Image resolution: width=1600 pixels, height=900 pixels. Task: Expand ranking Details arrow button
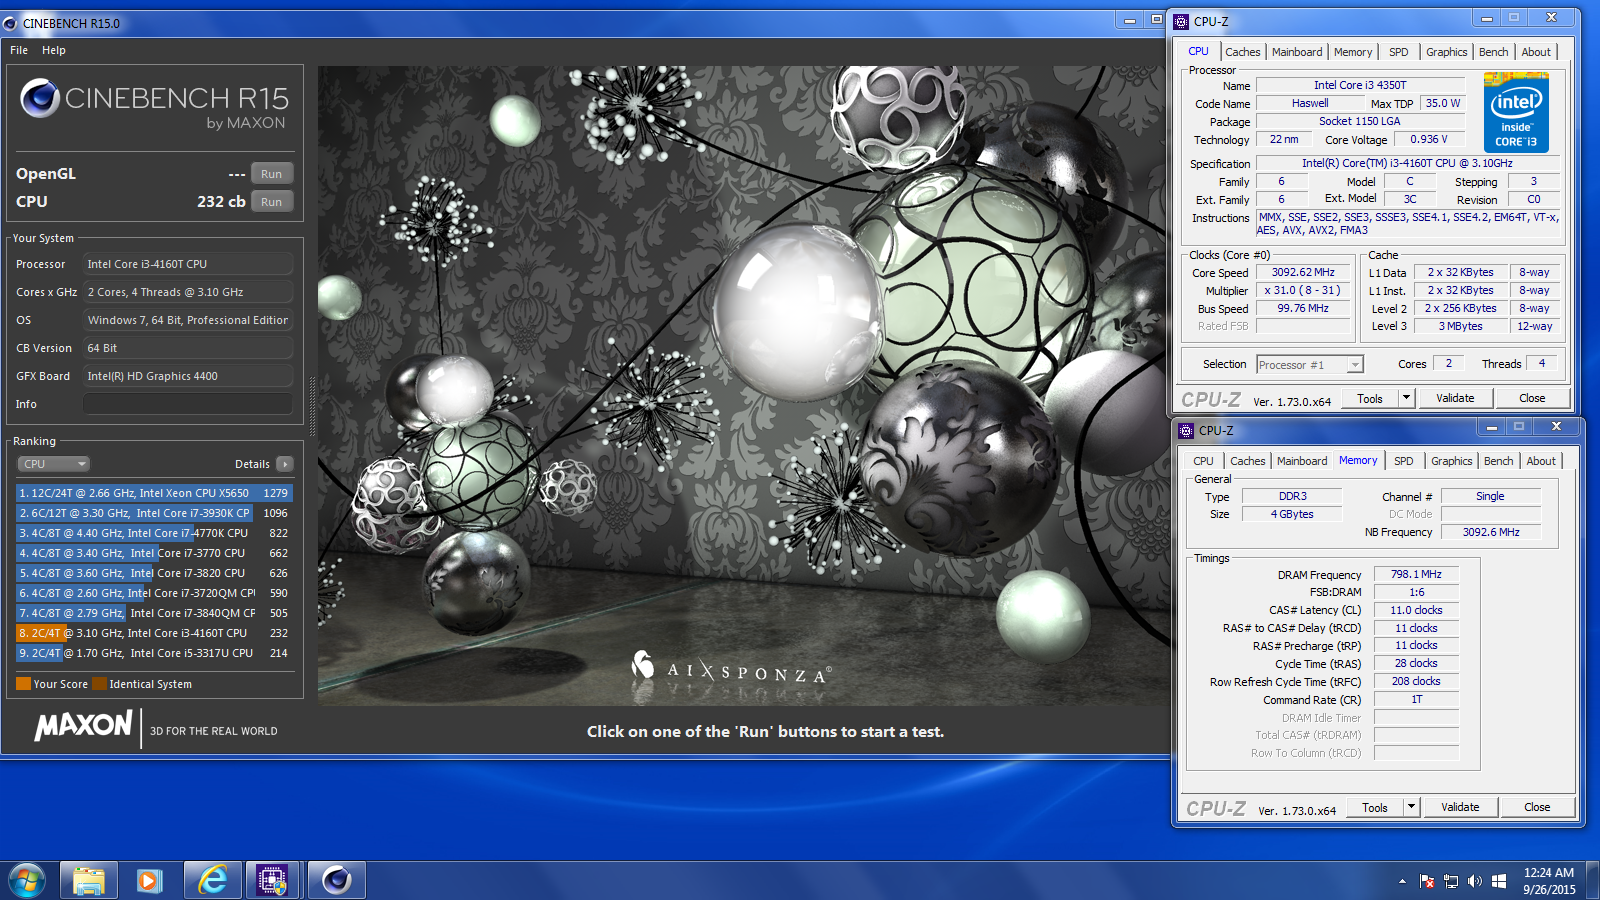click(285, 464)
